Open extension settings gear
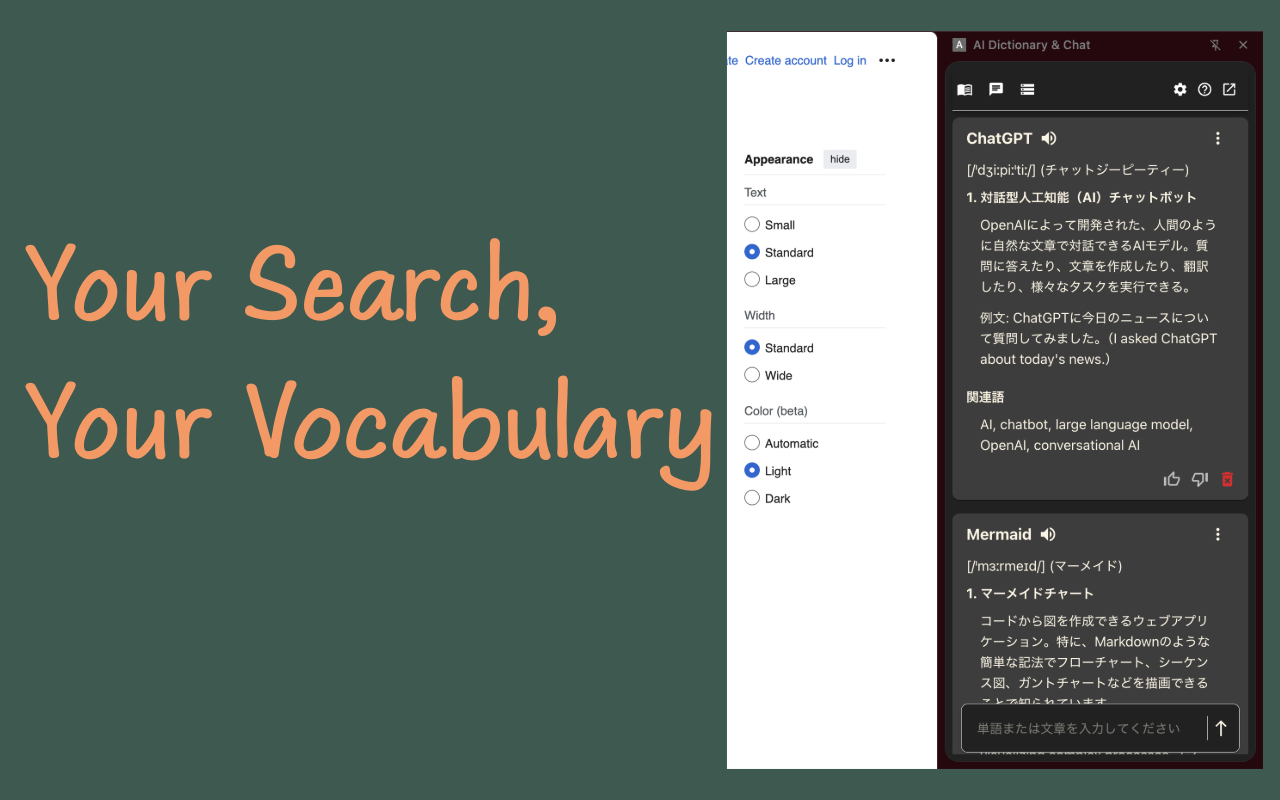Screen dimensions: 1280x800 click(x=1180, y=89)
